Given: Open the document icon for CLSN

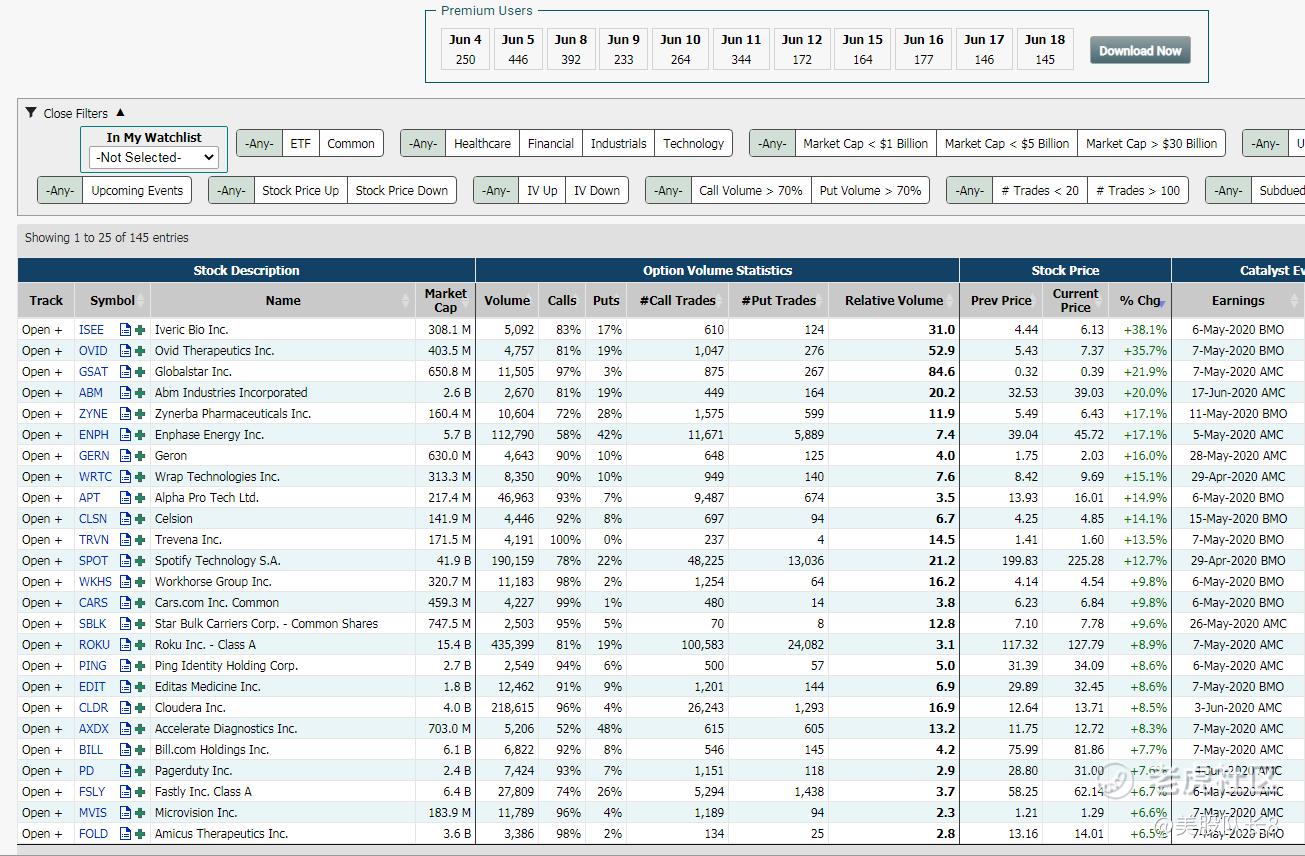Looking at the screenshot, I should coord(126,519).
